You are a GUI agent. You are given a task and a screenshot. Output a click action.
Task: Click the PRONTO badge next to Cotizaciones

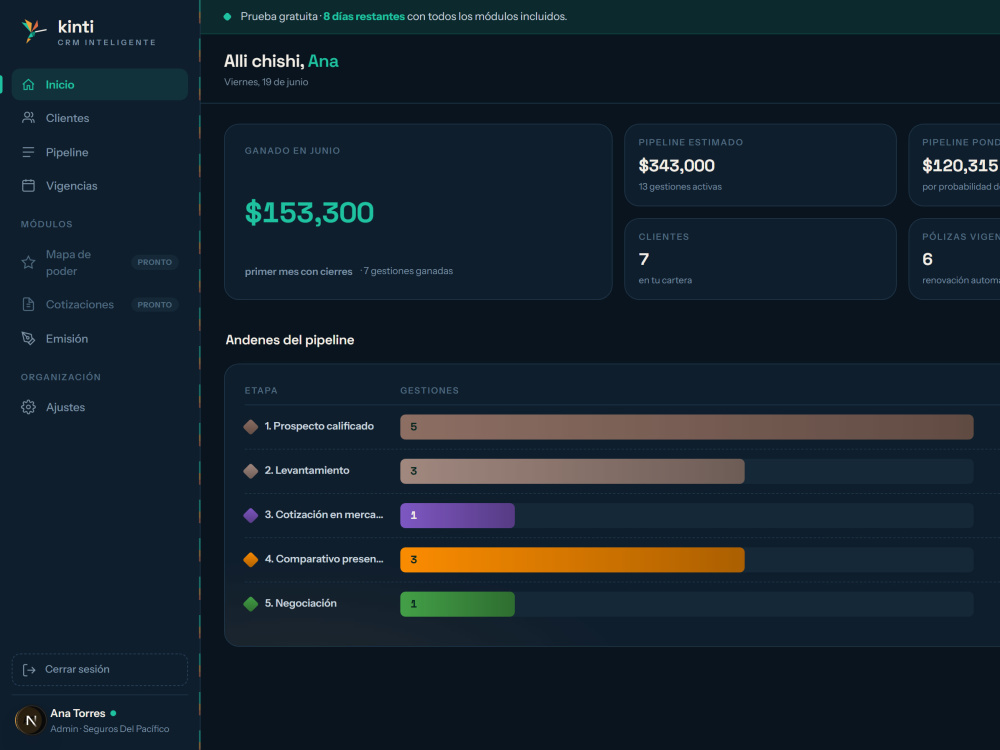155,305
